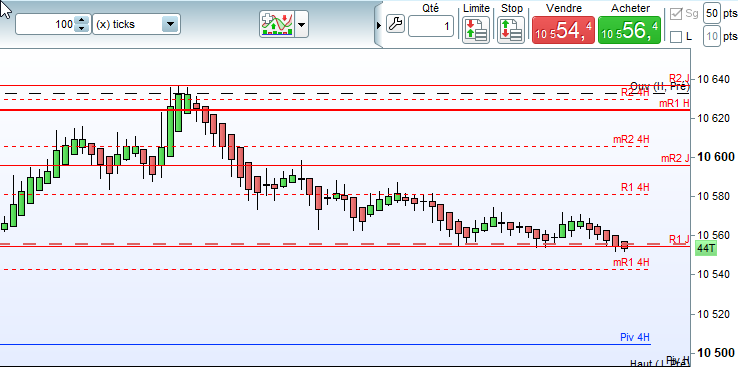Toggle the Sg checkbox
This screenshot has height=367, width=738.
pyautogui.click(x=676, y=14)
